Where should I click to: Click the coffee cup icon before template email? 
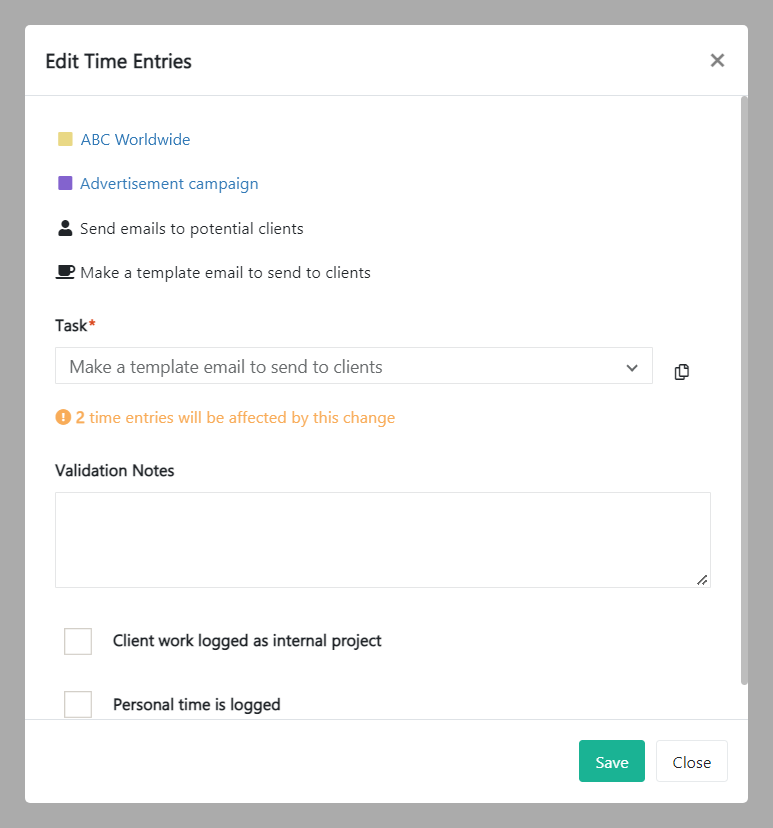click(65, 272)
